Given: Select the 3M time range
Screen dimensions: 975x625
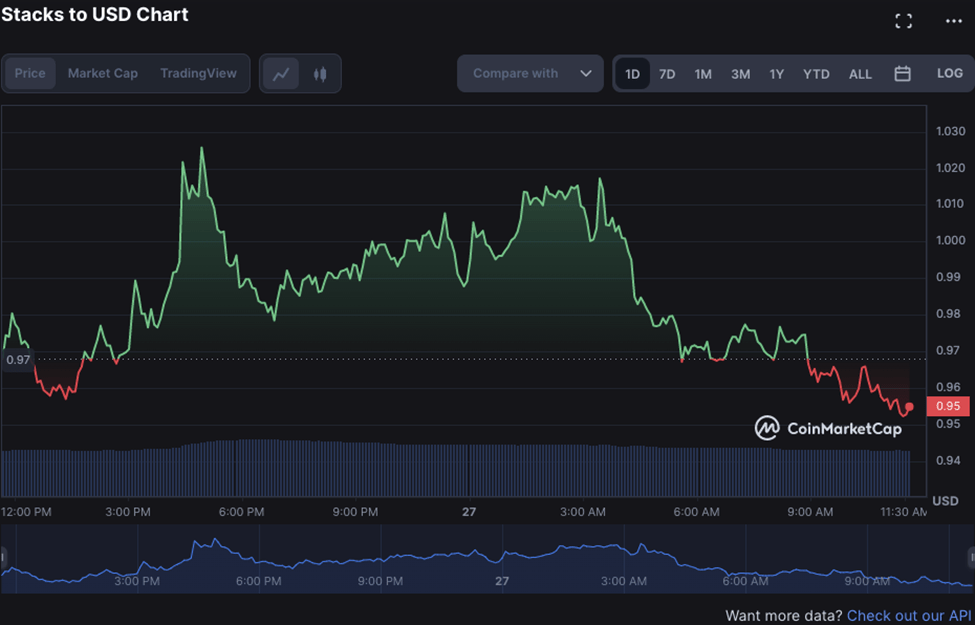Looking at the screenshot, I should (x=741, y=74).
